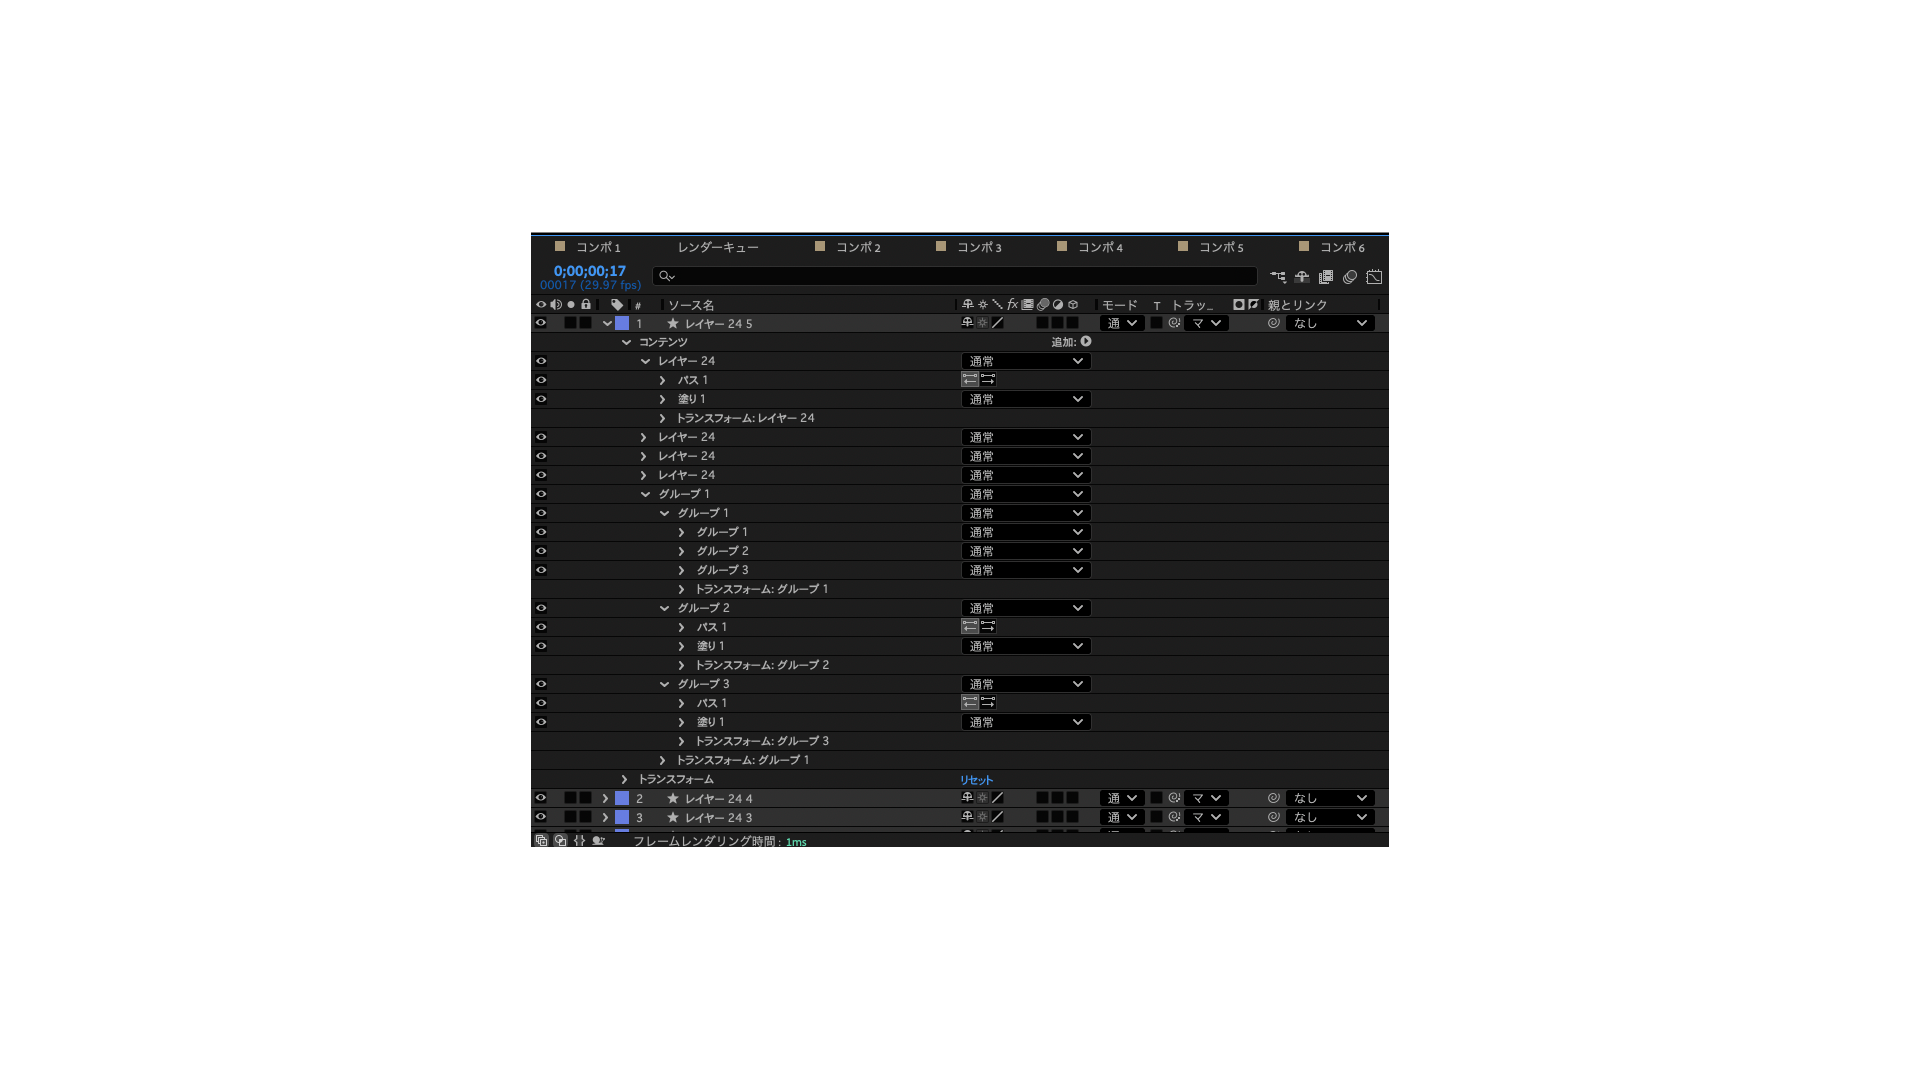Screen dimensions: 1920x1080
Task: Hide the レイヤー 24 5 layer eye
Action: click(x=541, y=323)
